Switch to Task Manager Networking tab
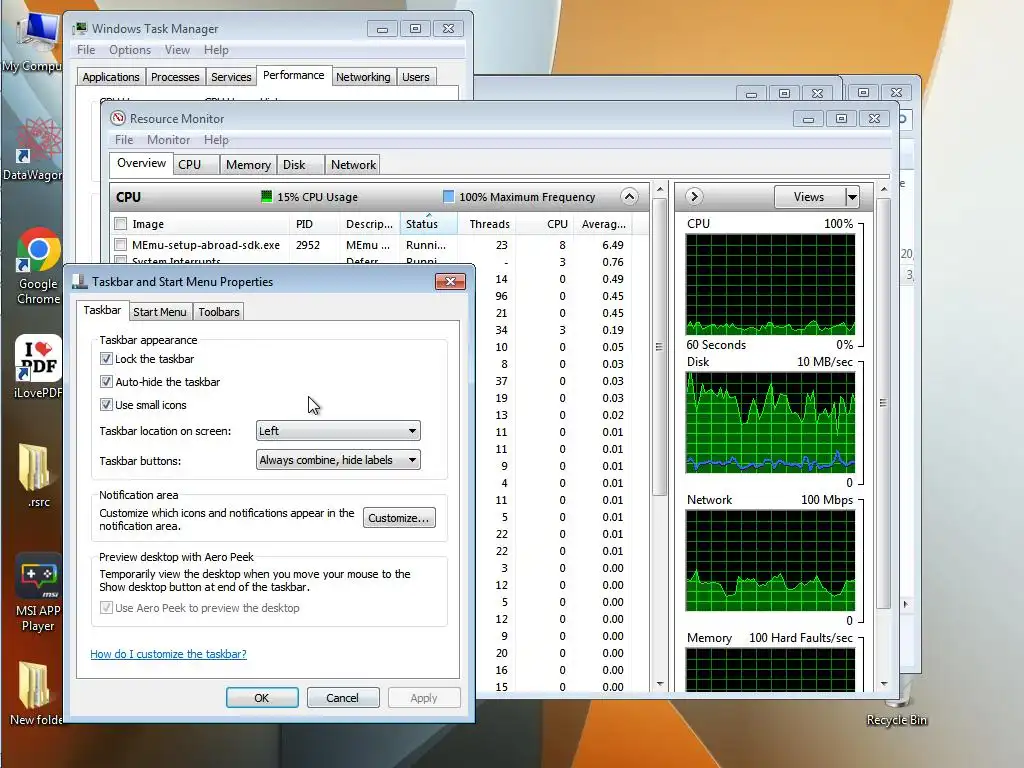The height and width of the screenshot is (768, 1024). 363,77
